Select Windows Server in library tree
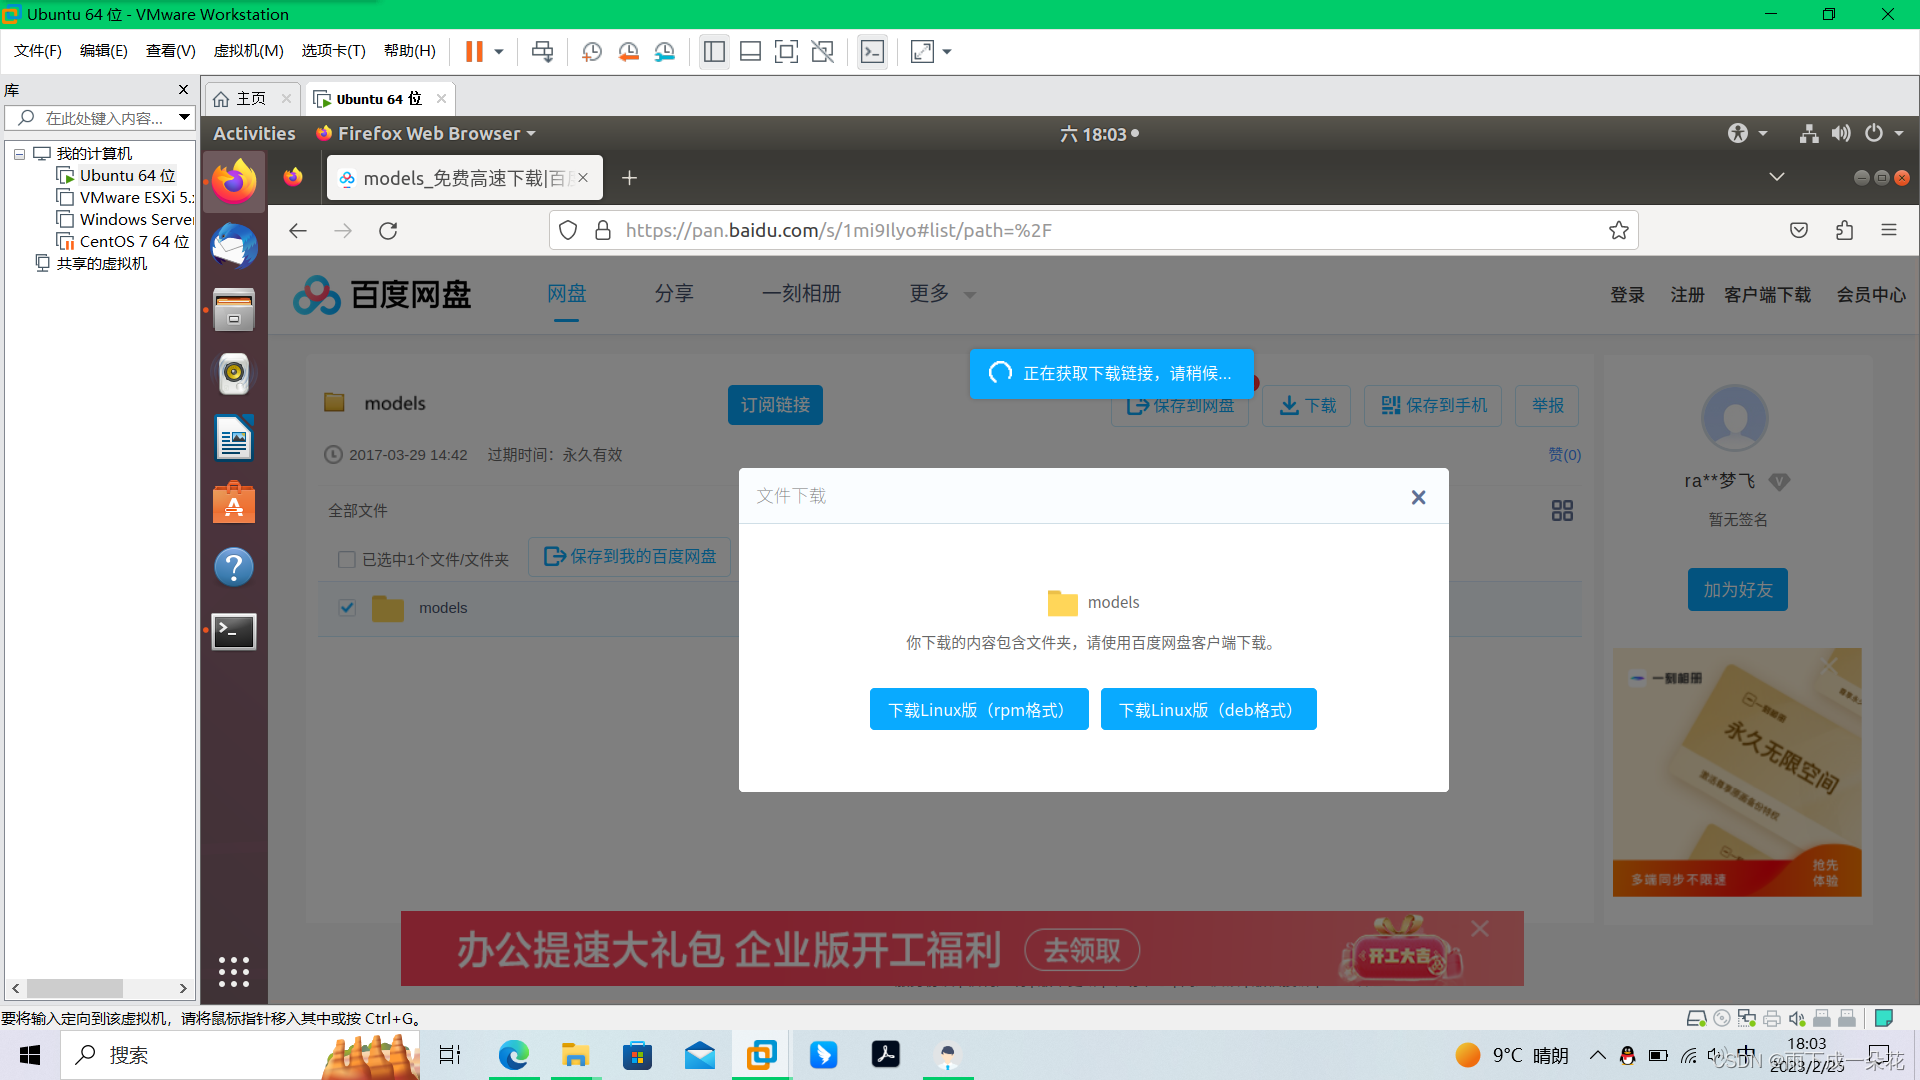Viewport: 1920px width, 1080px height. click(x=125, y=219)
